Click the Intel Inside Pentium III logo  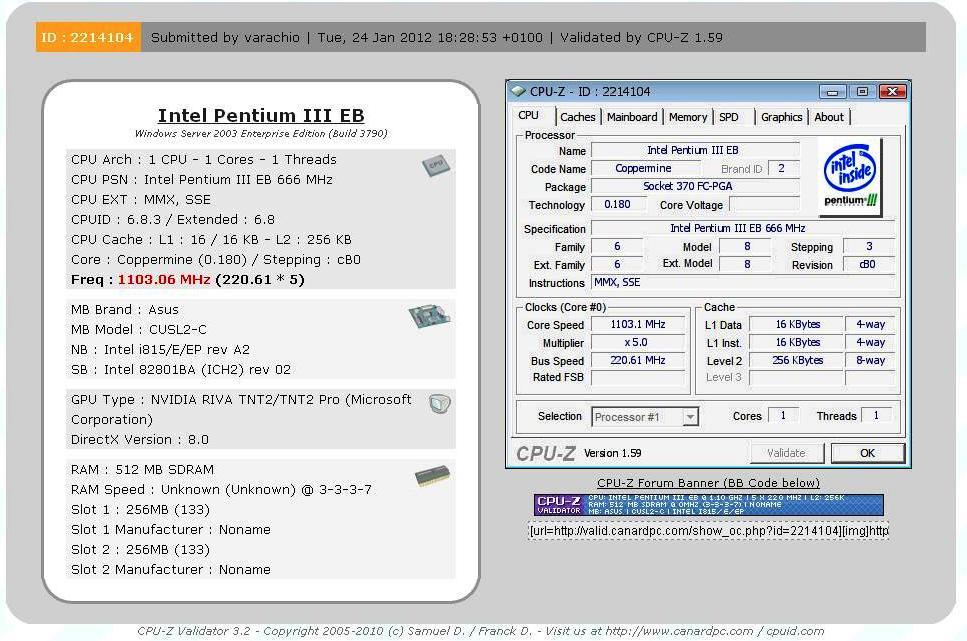coord(850,178)
